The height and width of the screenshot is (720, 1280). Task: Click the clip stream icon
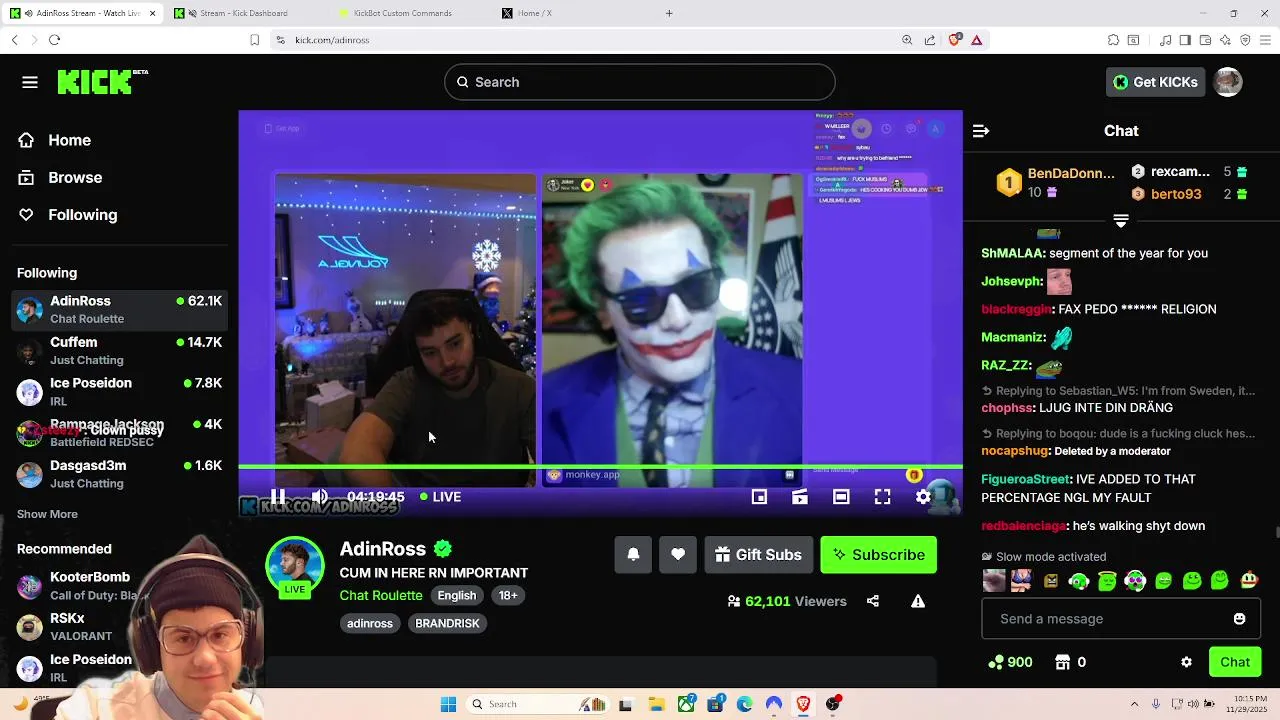(x=800, y=497)
